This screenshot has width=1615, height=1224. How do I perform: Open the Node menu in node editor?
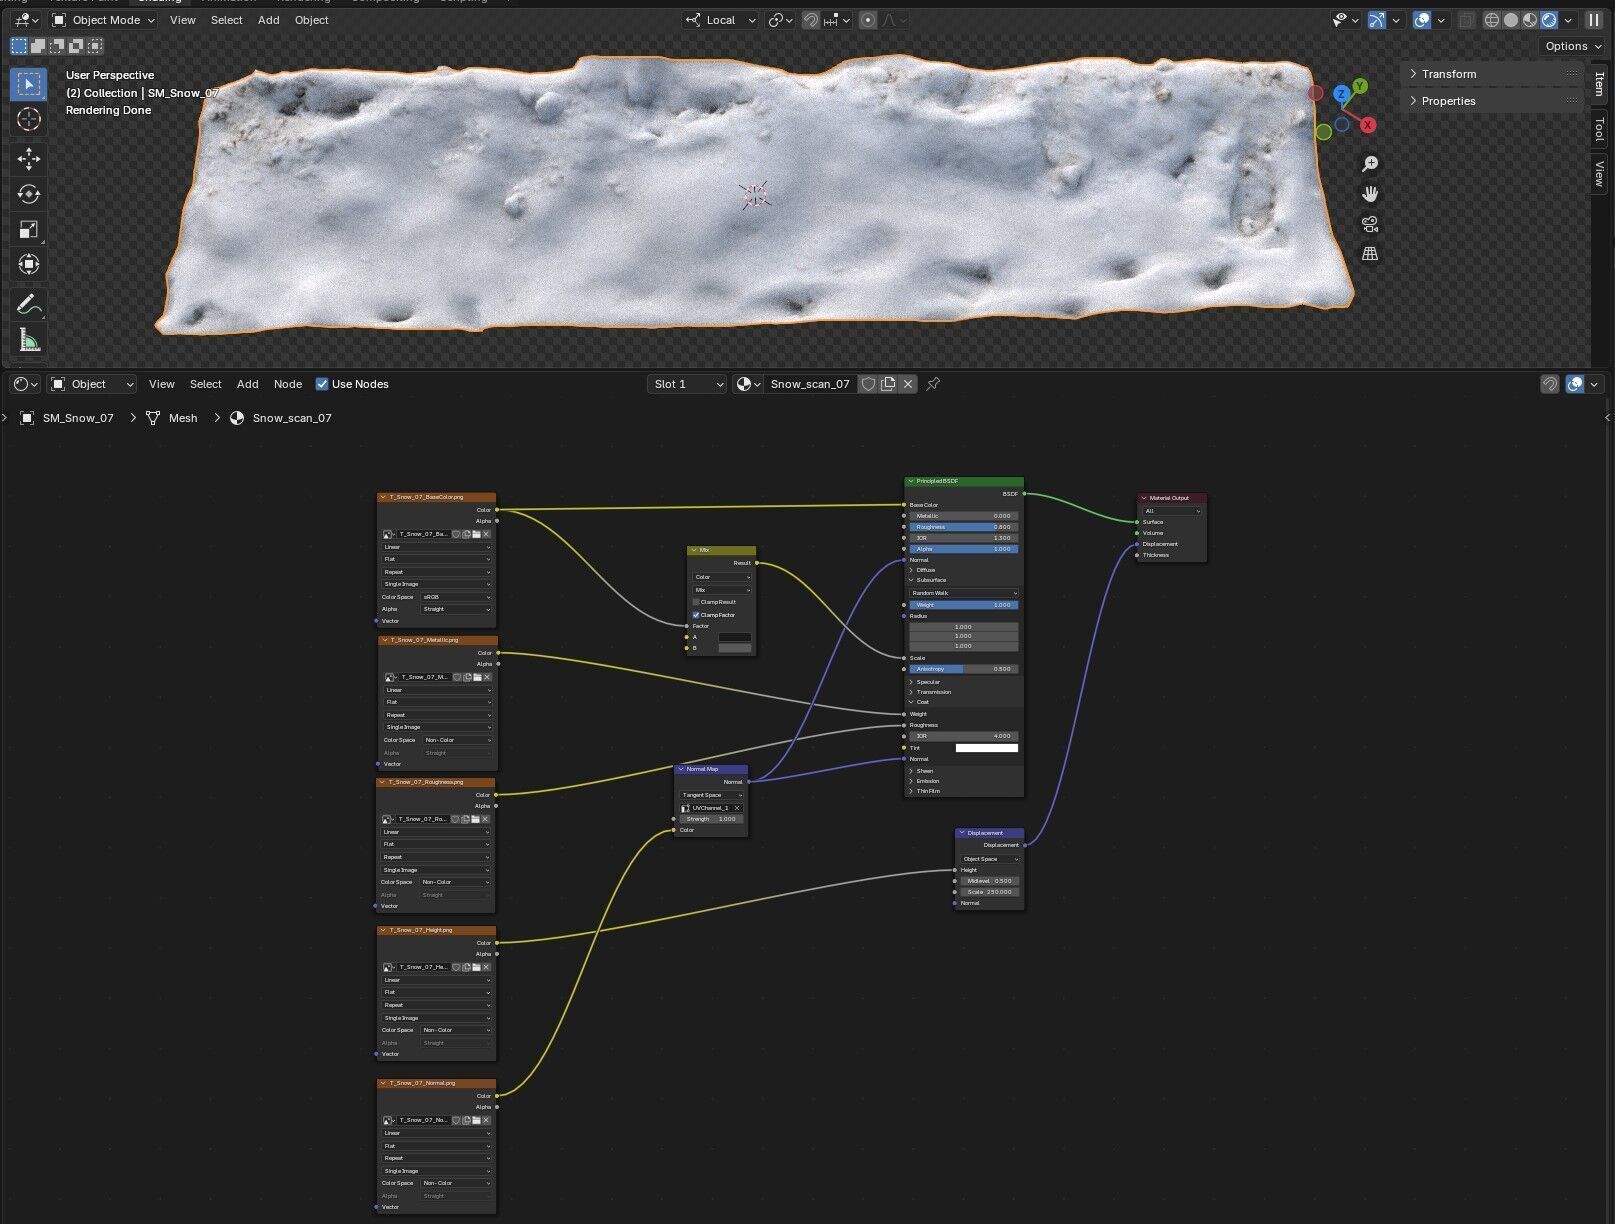(288, 384)
